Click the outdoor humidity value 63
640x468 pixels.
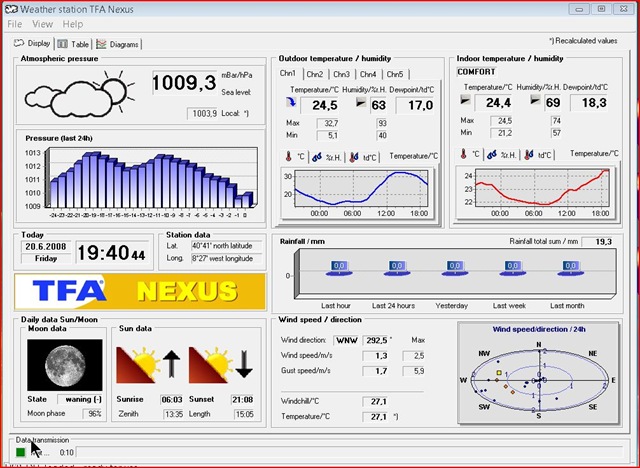(378, 105)
